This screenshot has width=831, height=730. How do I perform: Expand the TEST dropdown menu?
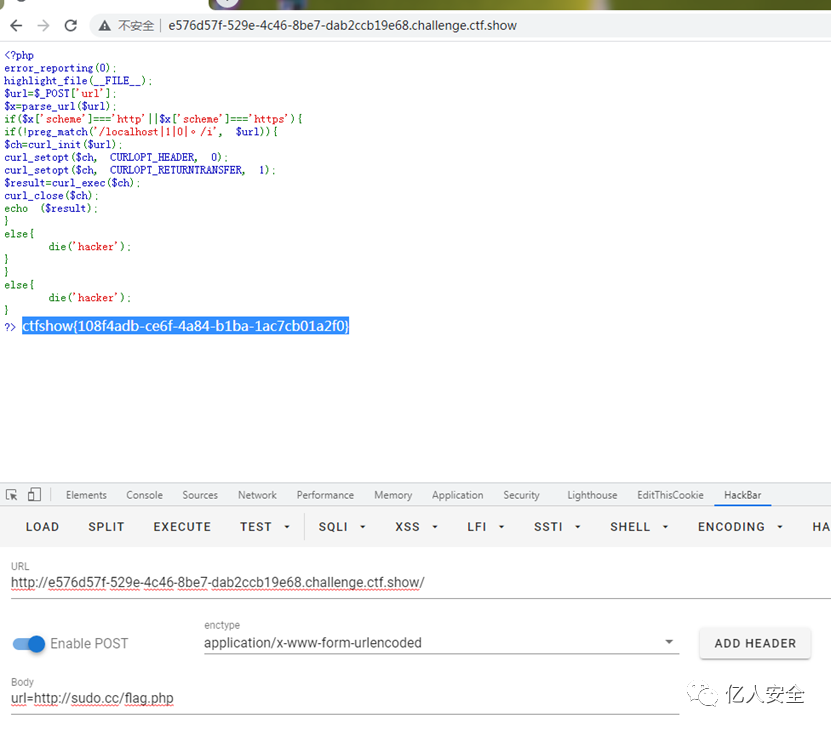pyautogui.click(x=265, y=526)
